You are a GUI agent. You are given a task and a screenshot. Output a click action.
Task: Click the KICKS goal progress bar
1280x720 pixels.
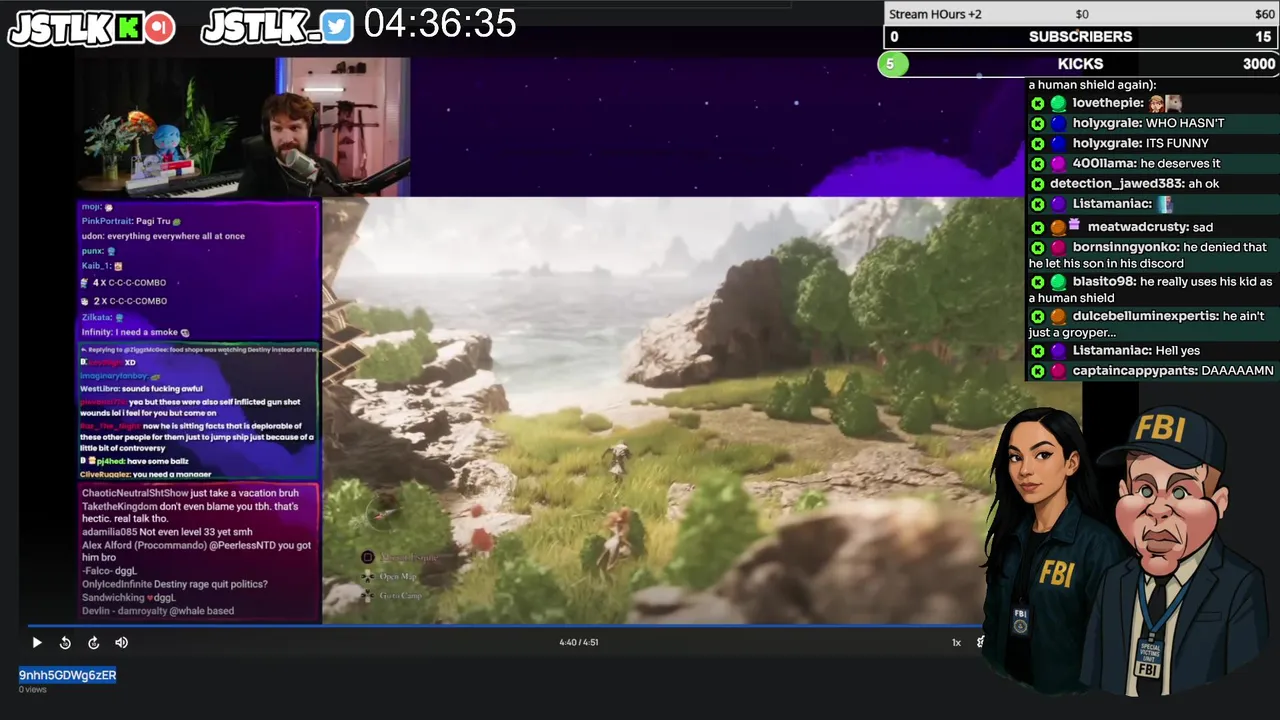pos(1081,64)
